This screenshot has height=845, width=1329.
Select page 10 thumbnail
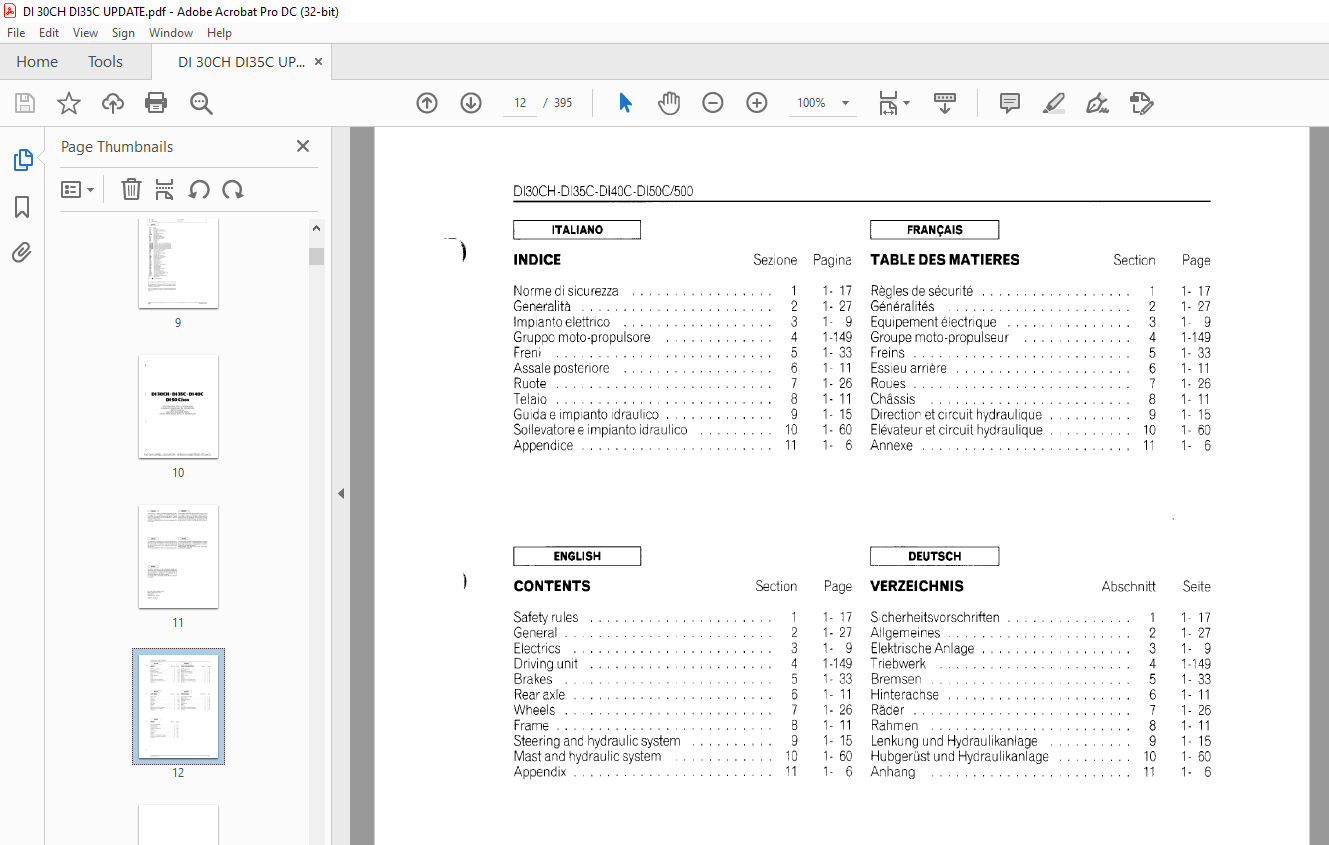pos(178,406)
